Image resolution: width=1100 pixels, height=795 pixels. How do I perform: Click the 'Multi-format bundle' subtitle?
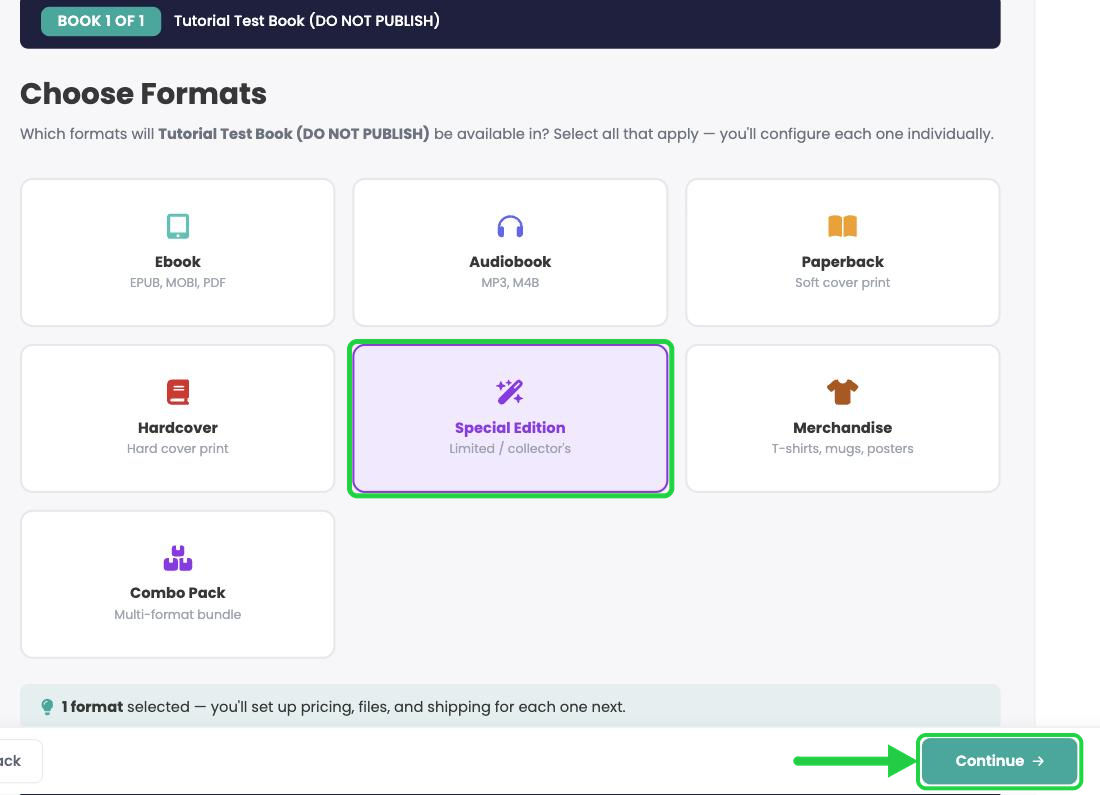[x=177, y=615]
